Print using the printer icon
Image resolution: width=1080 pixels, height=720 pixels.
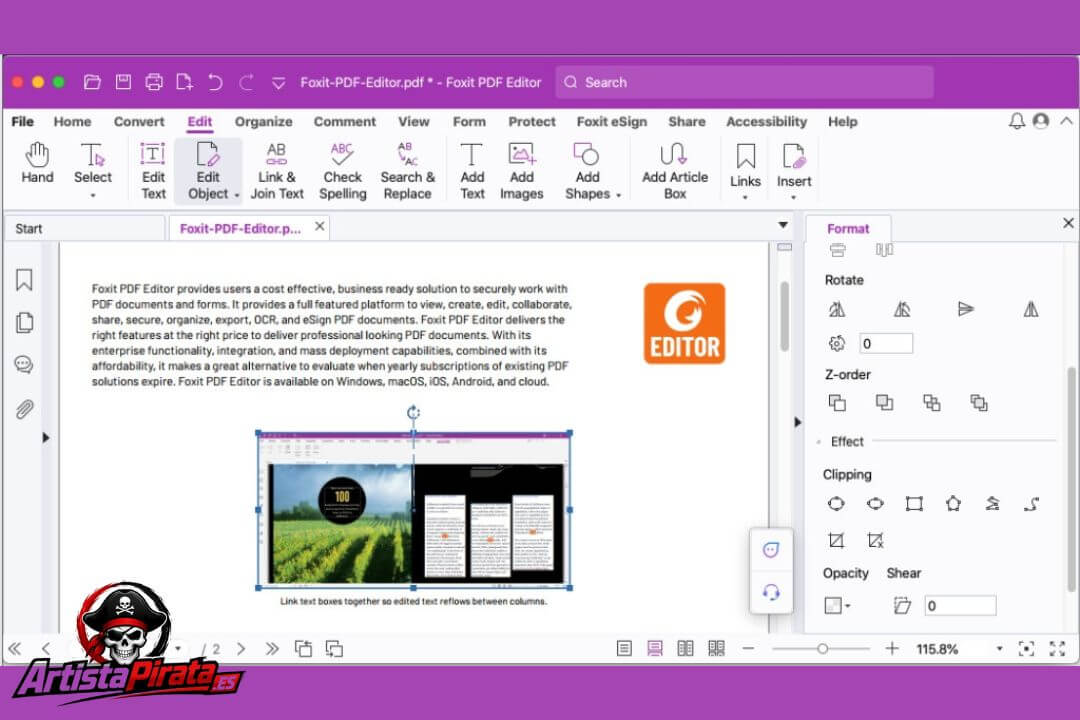(154, 82)
